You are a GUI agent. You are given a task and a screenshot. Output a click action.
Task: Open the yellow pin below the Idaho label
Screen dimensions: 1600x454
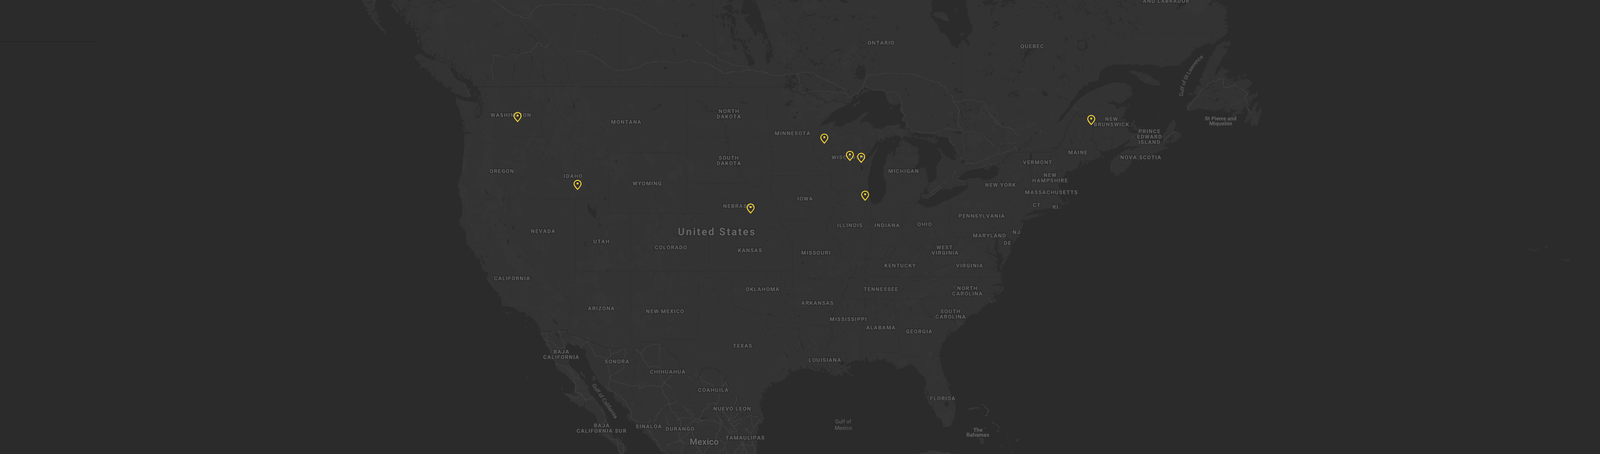click(x=577, y=185)
